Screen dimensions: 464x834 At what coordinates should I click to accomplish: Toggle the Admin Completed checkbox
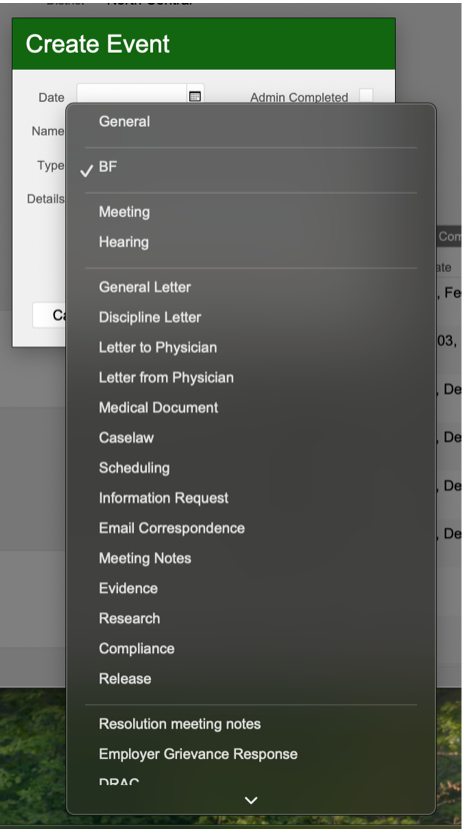(x=366, y=96)
